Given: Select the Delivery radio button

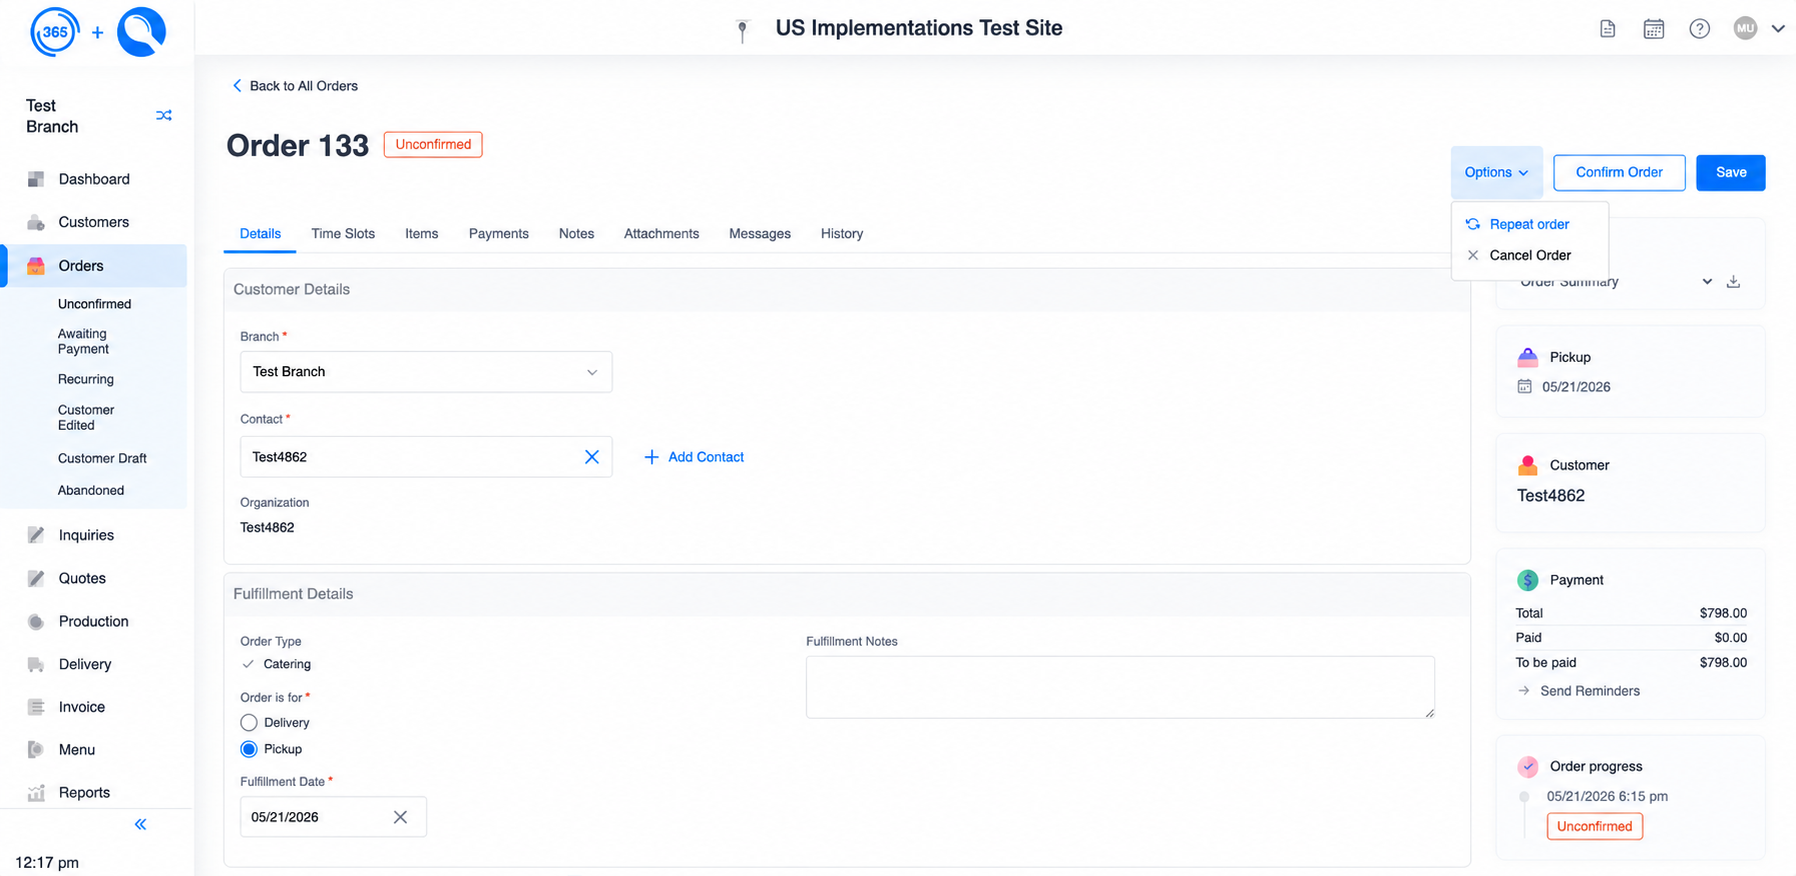Looking at the screenshot, I should (249, 723).
